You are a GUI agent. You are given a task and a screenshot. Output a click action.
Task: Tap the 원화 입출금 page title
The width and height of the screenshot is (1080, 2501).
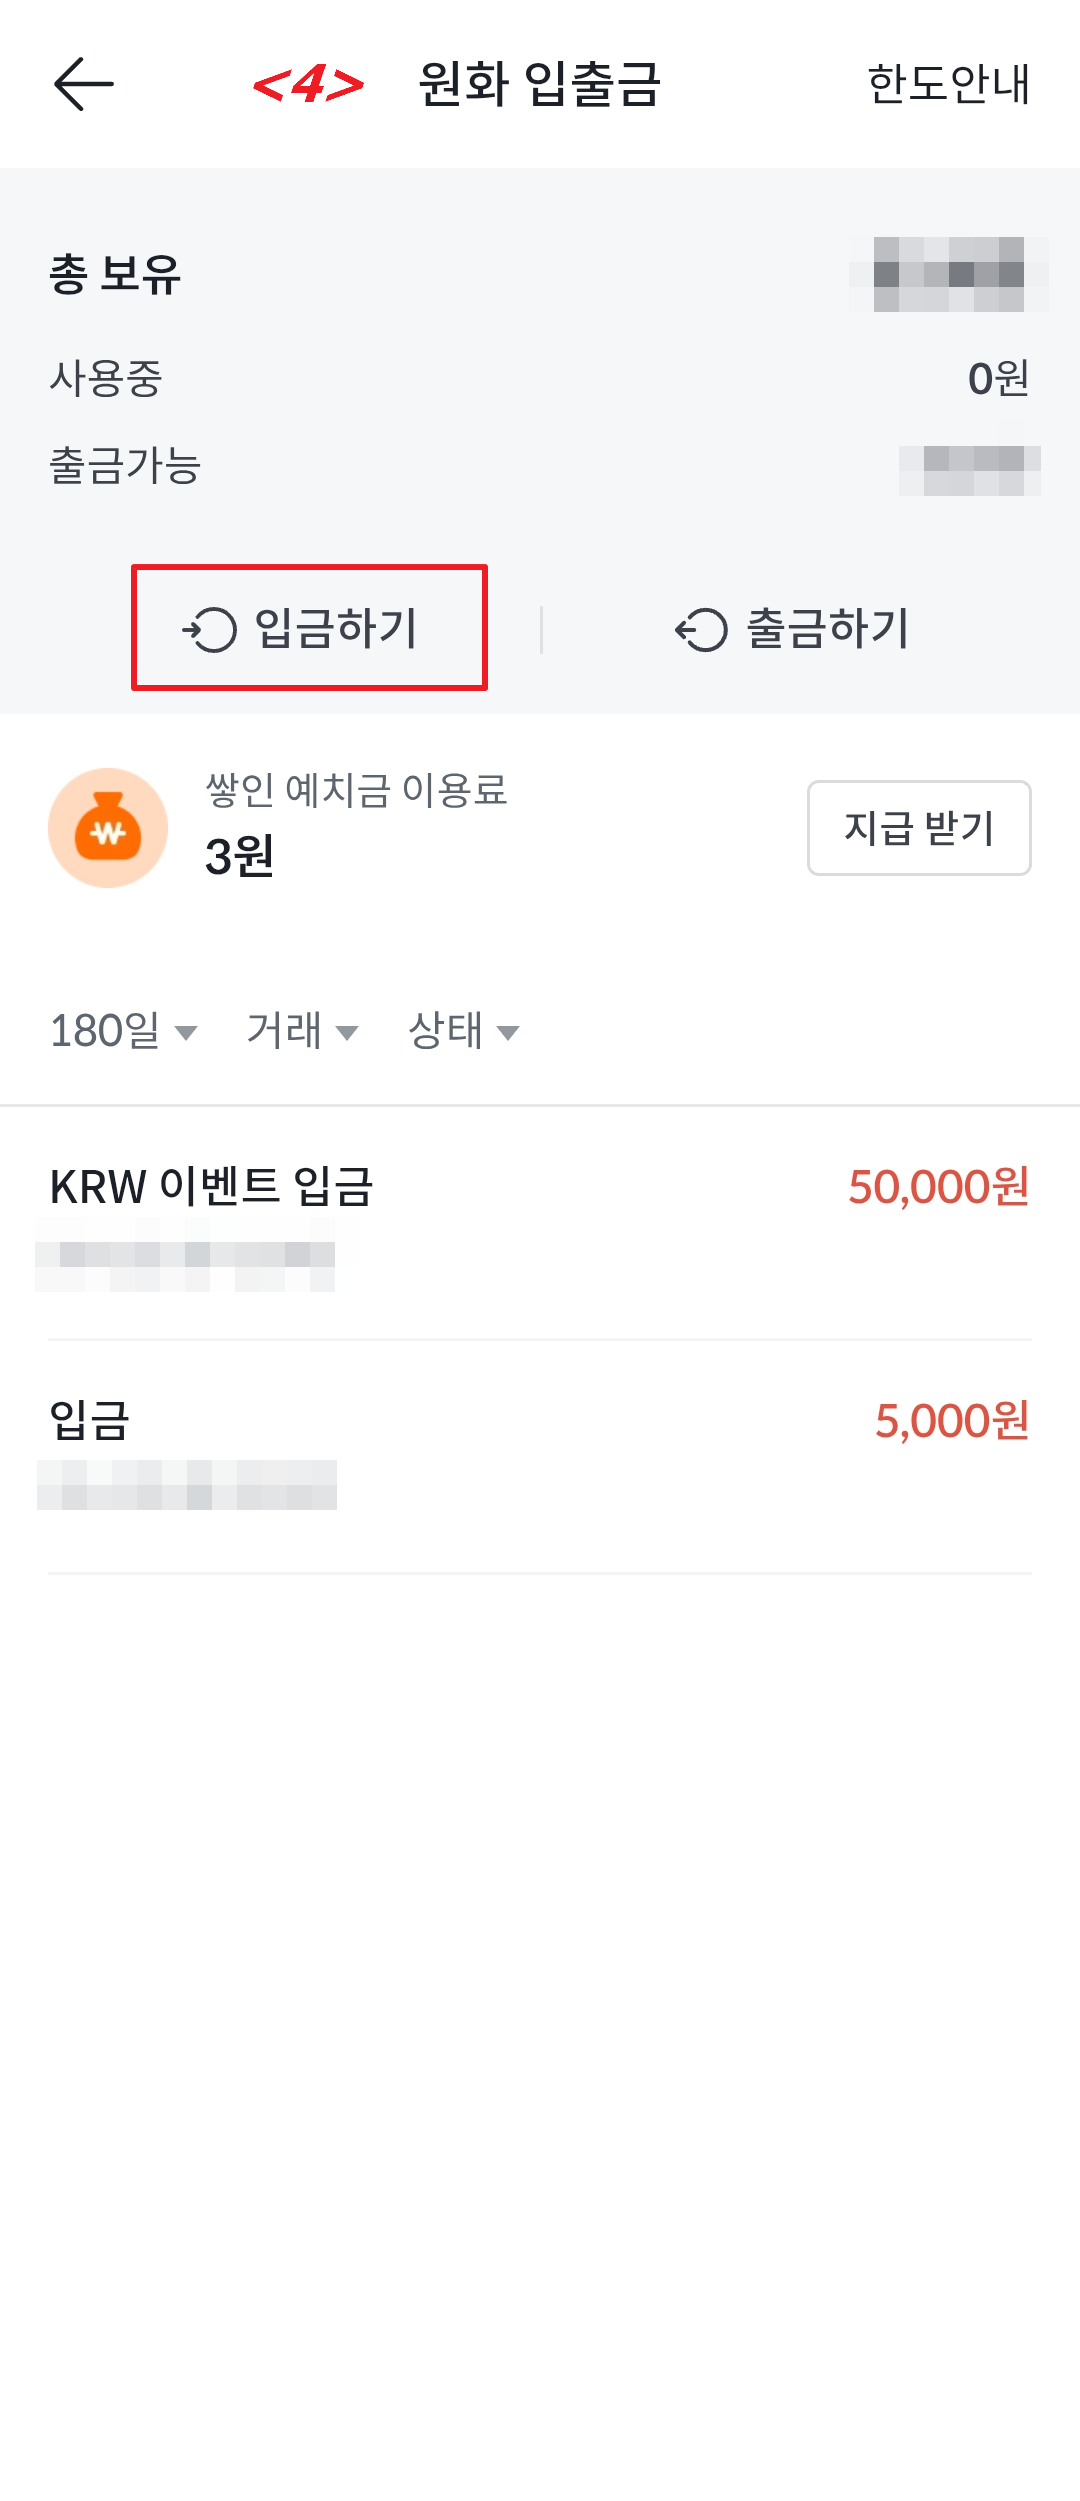[x=540, y=84]
